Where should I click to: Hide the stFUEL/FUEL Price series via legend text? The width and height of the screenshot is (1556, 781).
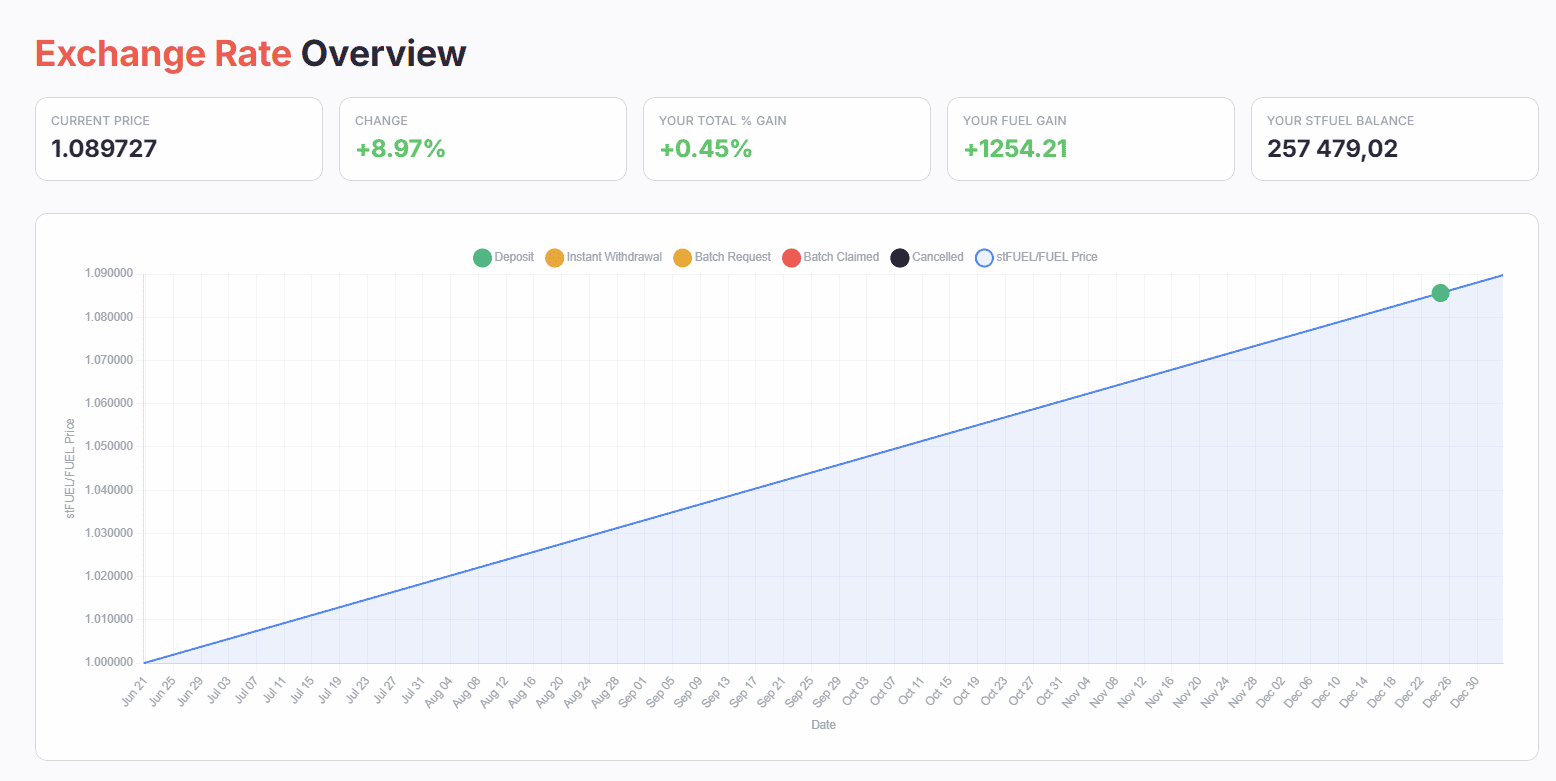click(1046, 257)
